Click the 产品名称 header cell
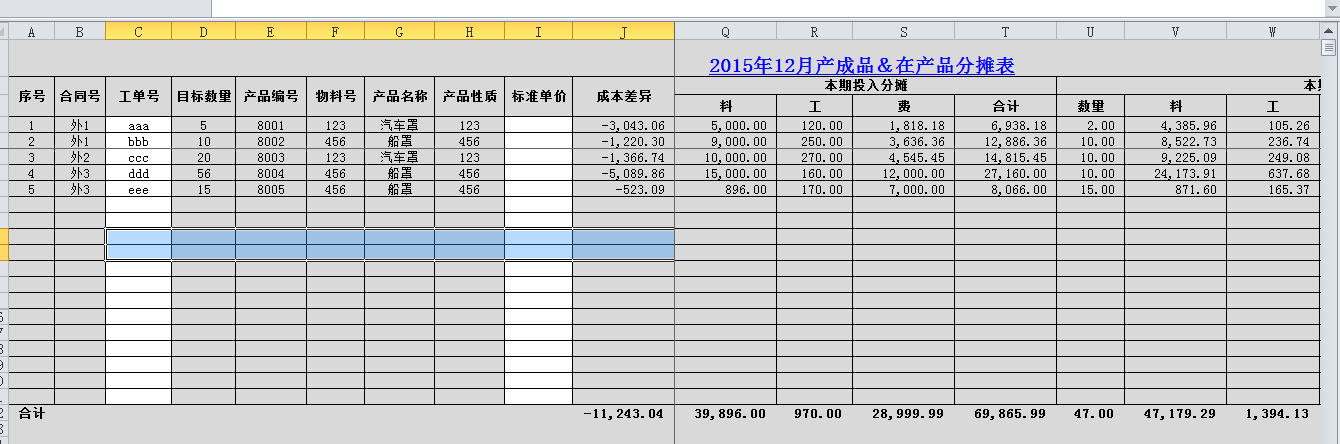1340x444 pixels. (399, 97)
